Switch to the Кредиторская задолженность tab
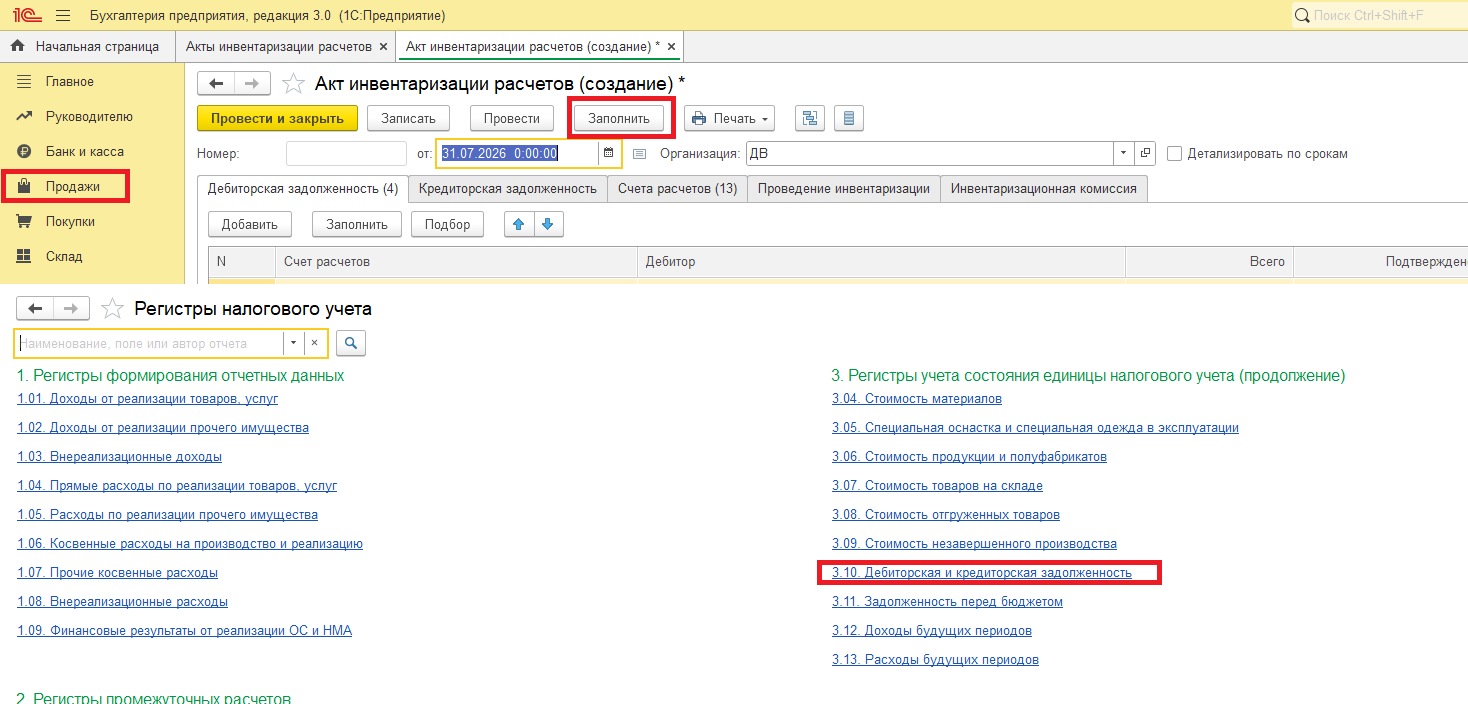 pyautogui.click(x=508, y=188)
